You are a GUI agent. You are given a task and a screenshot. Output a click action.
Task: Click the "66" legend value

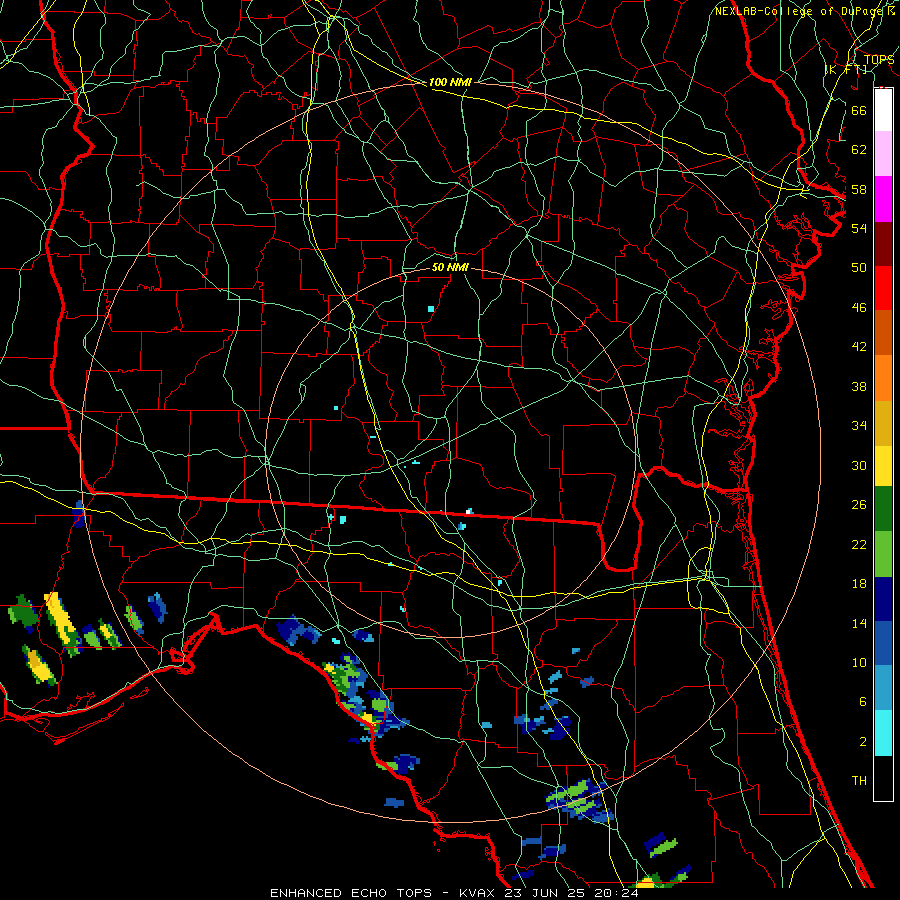click(x=859, y=110)
